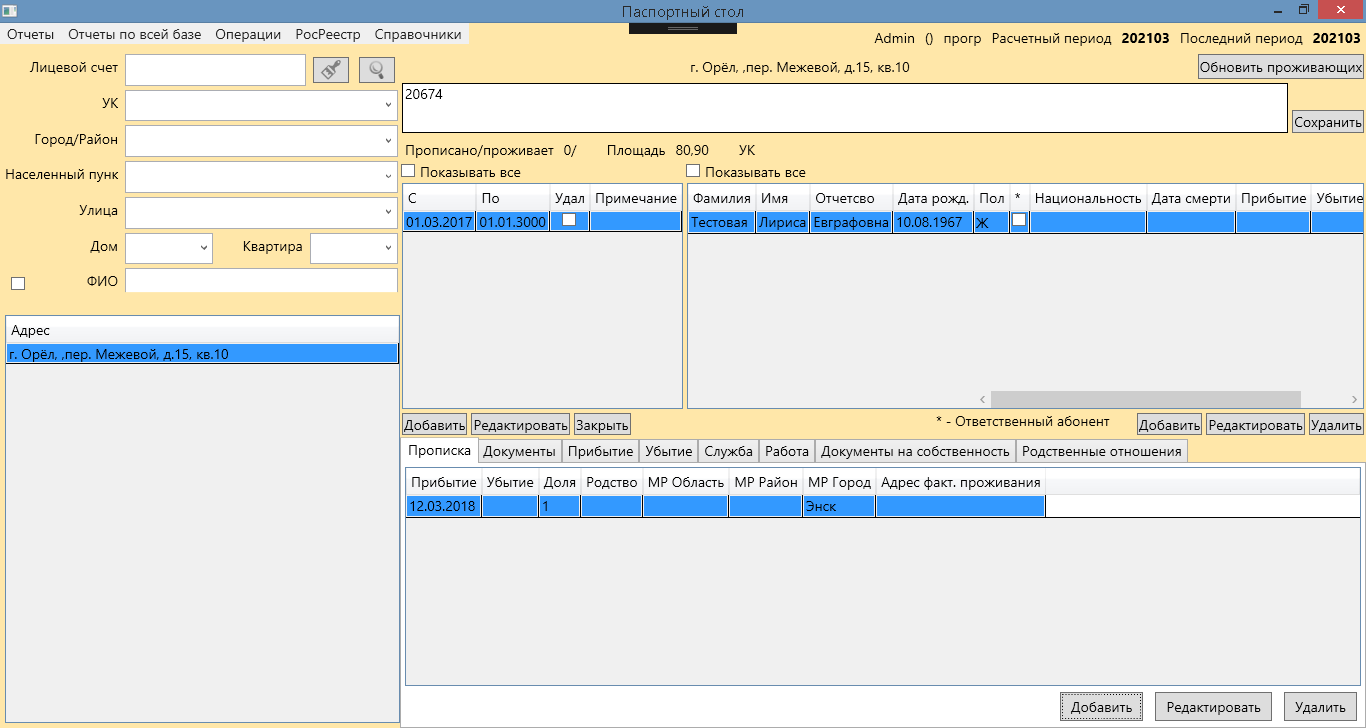Open the Квартира dropdown list
This screenshot has height=728, width=1366.
point(387,248)
